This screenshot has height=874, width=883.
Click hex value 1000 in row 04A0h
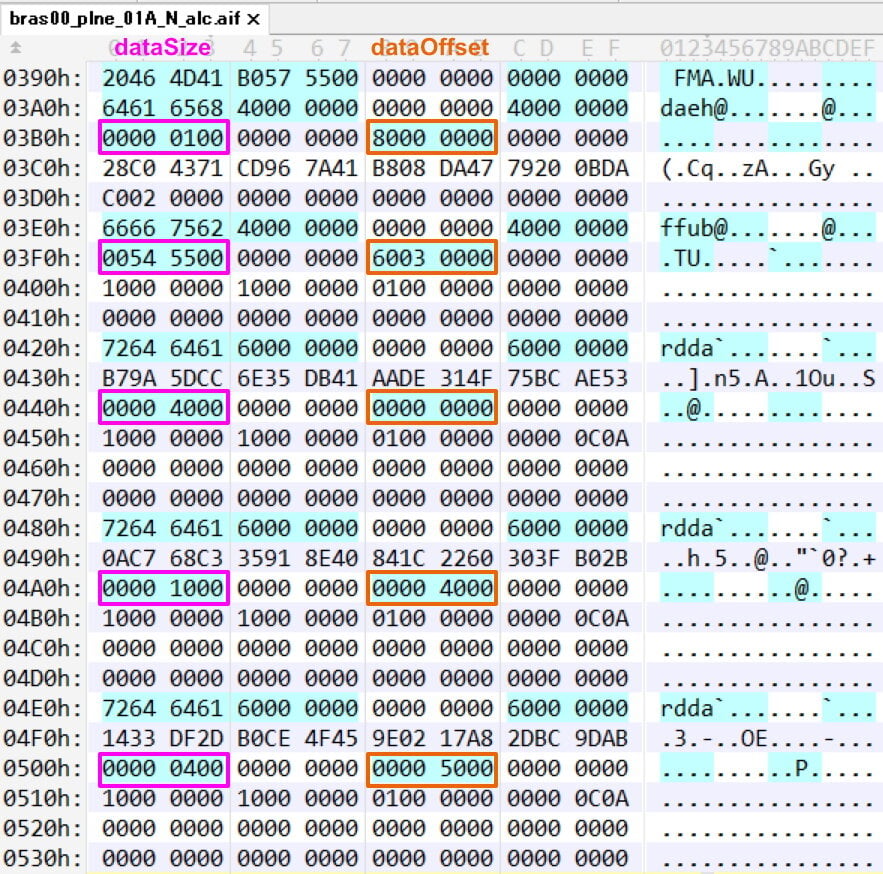coord(197,588)
